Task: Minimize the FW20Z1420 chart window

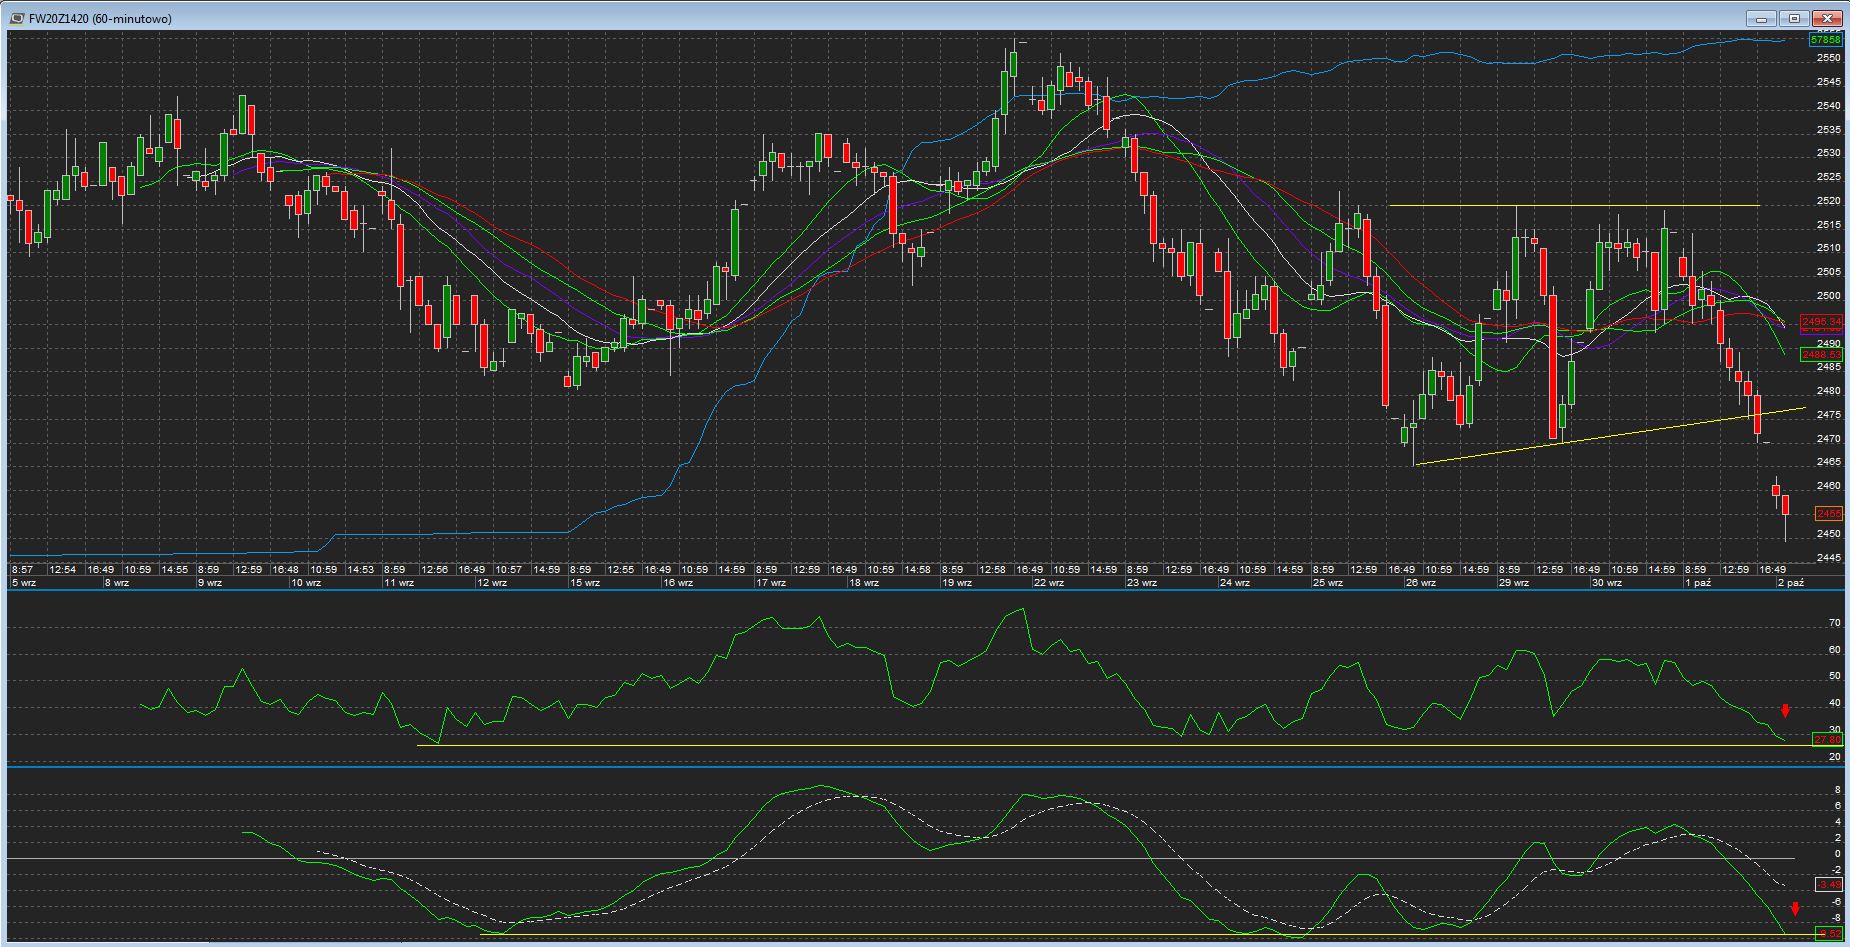Action: tap(1762, 18)
